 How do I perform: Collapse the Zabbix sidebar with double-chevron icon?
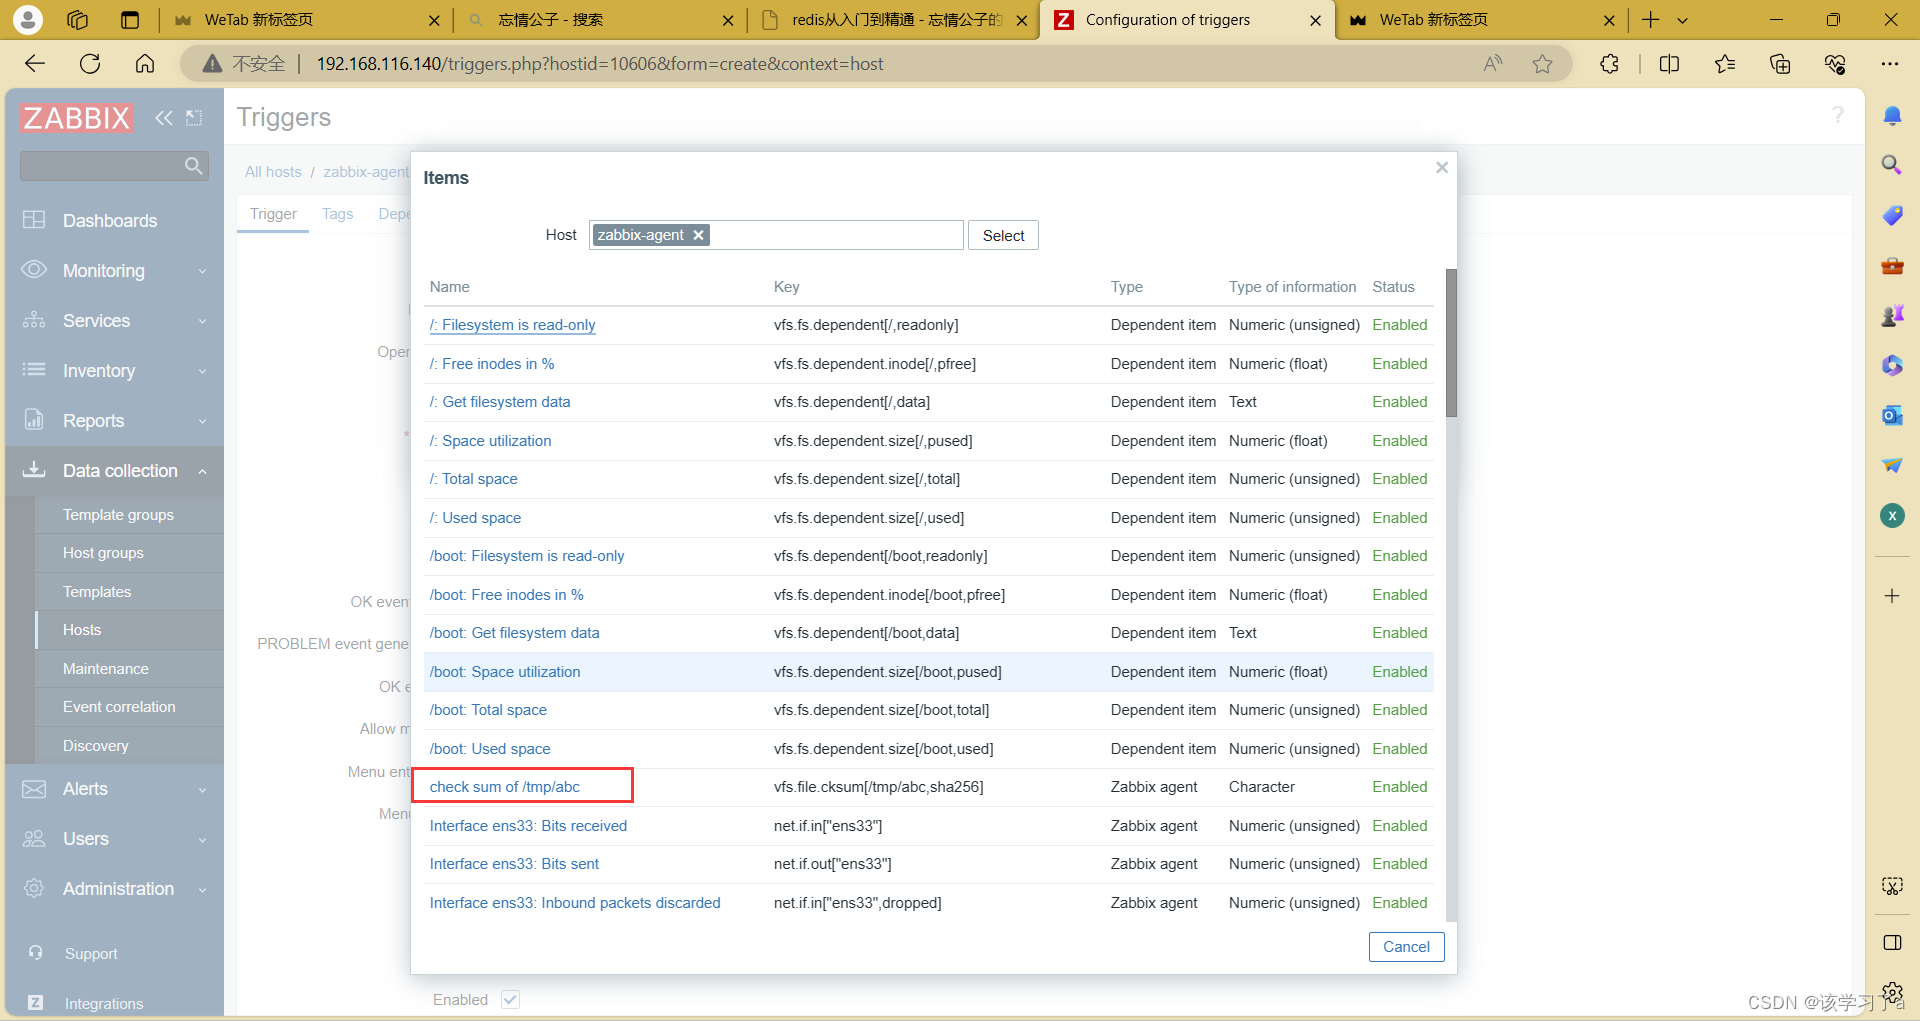[x=163, y=118]
